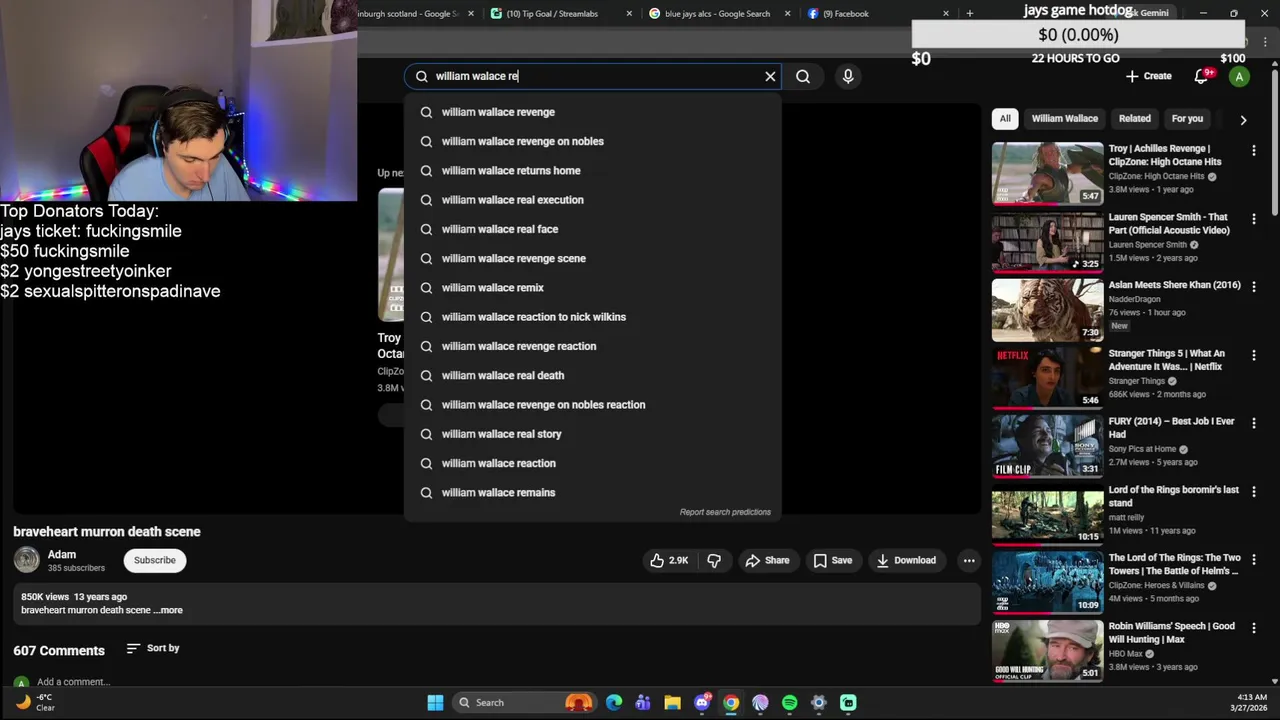Viewport: 1280px width, 720px height.
Task: Choose suggestion 'william wallace real execution'
Action: [592, 200]
